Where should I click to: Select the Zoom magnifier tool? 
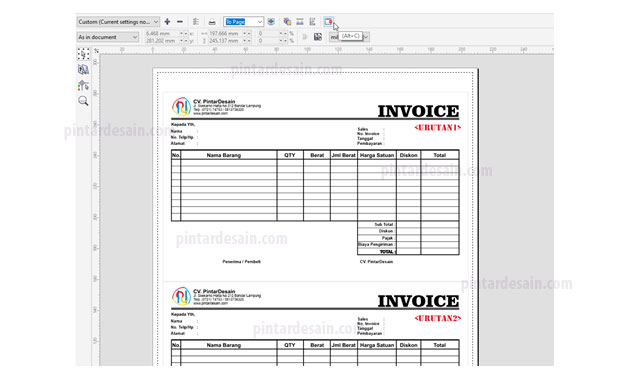tap(83, 101)
